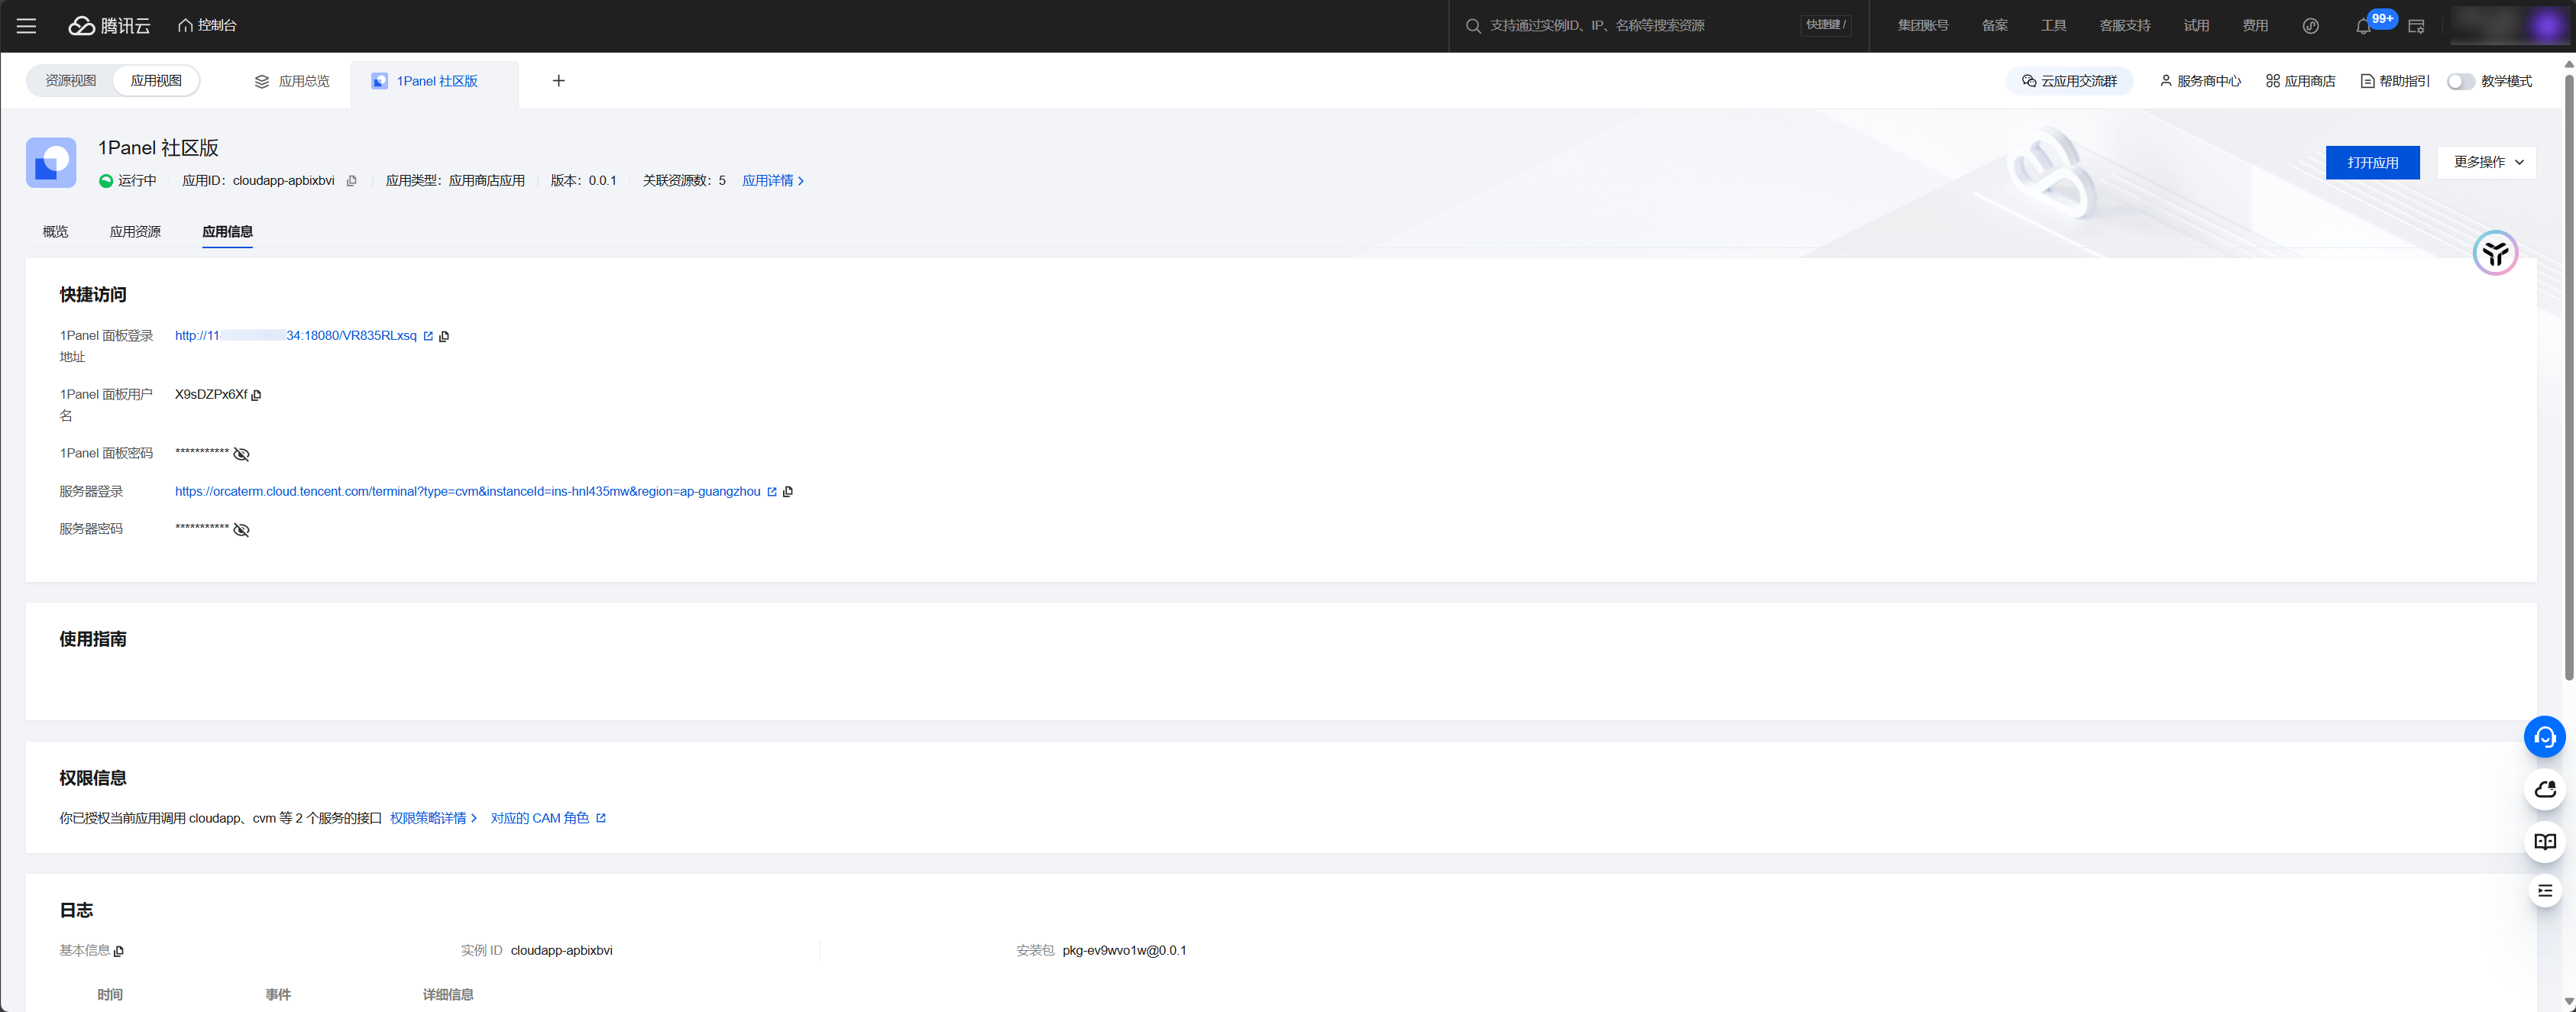Open customer service headset floating button

coord(2543,737)
